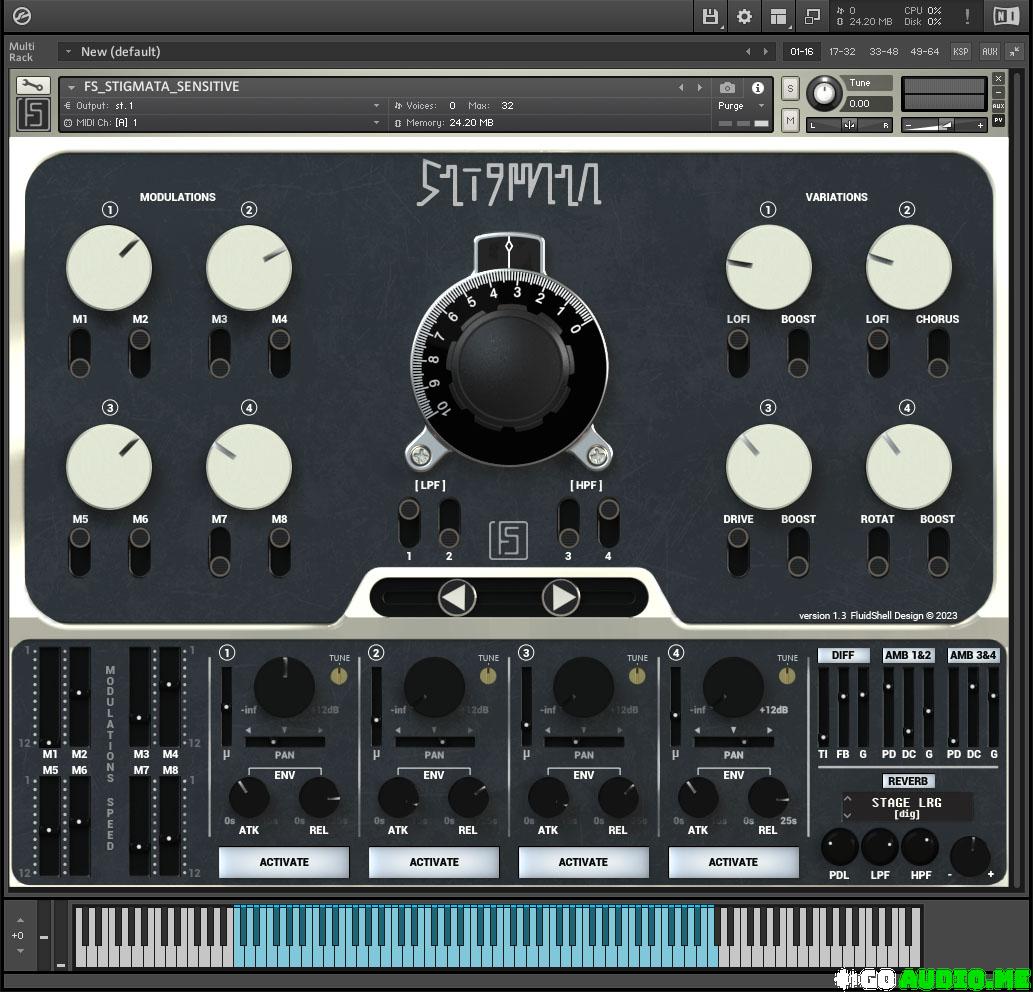
Task: Select the 01-16 rack page tab
Action: [x=802, y=51]
